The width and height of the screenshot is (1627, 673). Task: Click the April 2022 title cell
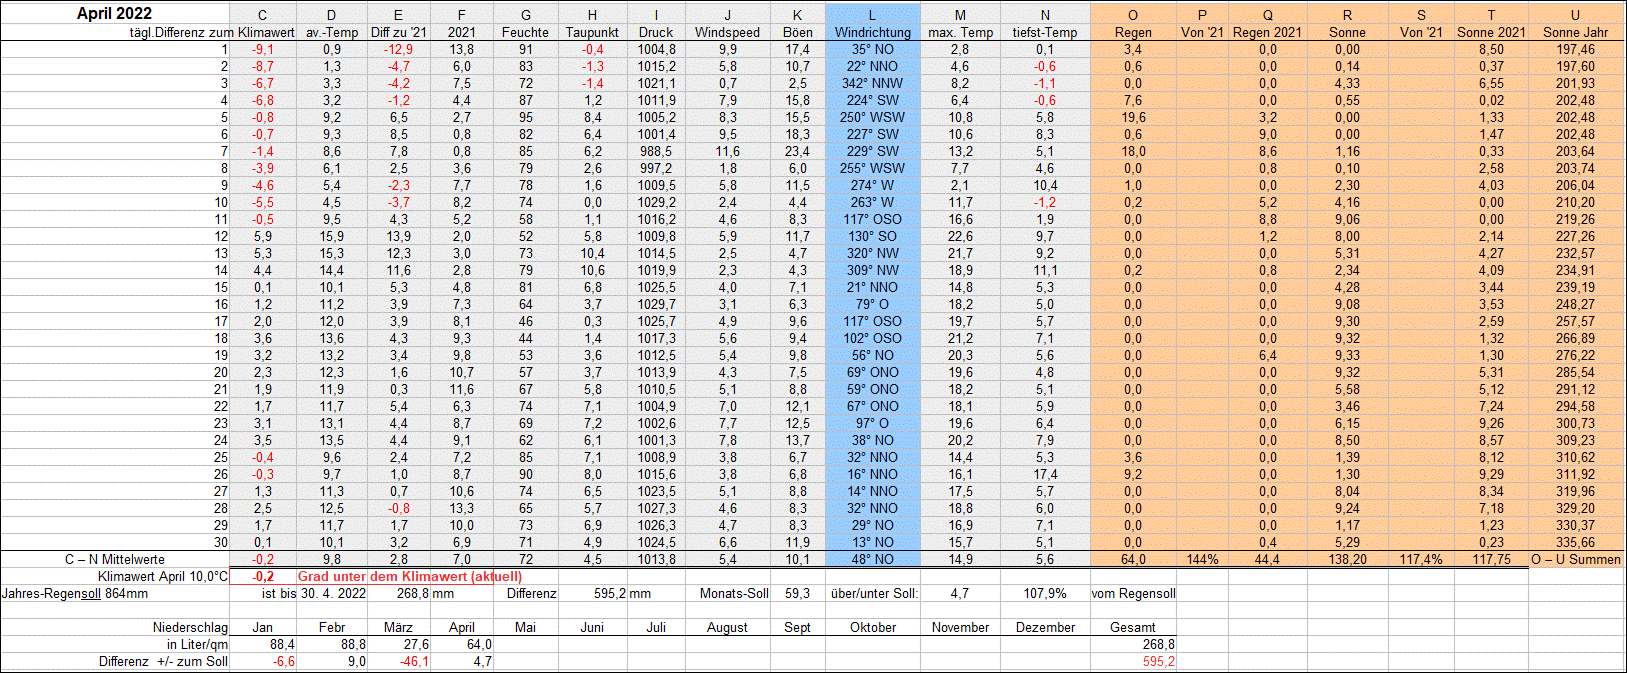114,13
